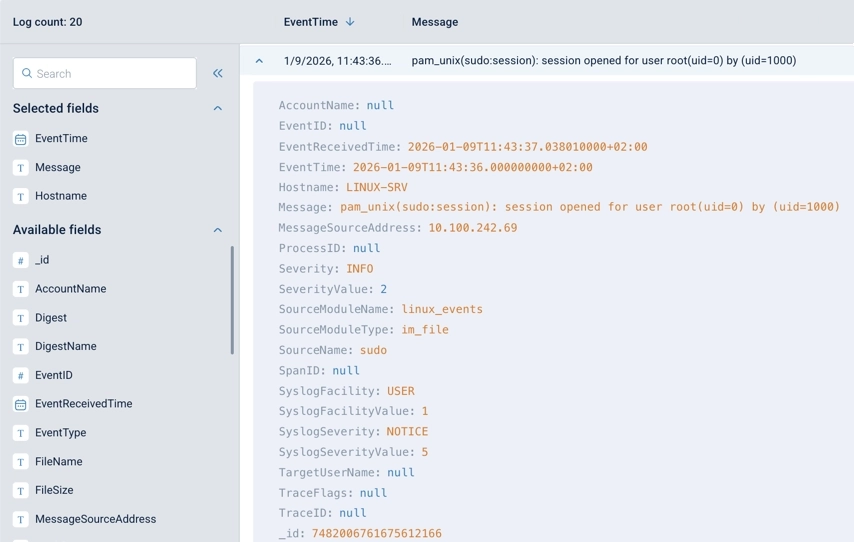Click text type icon beside EventType
854x542 pixels.
[x=21, y=433]
